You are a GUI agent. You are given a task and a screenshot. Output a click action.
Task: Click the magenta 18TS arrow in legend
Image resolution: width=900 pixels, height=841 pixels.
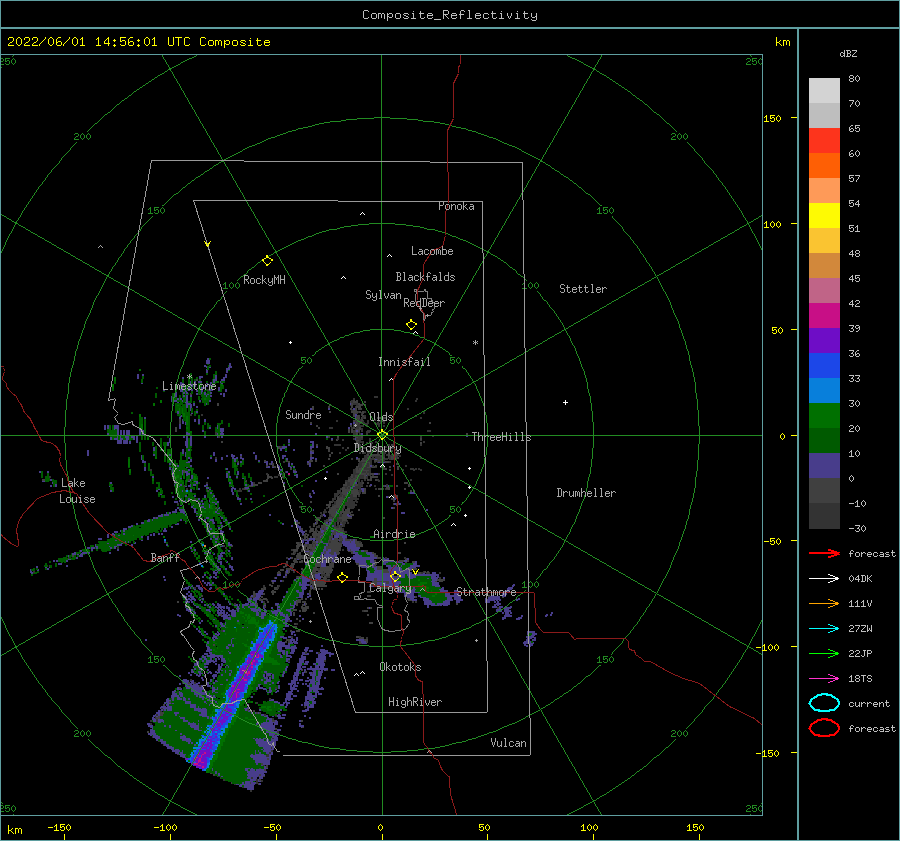coord(824,678)
